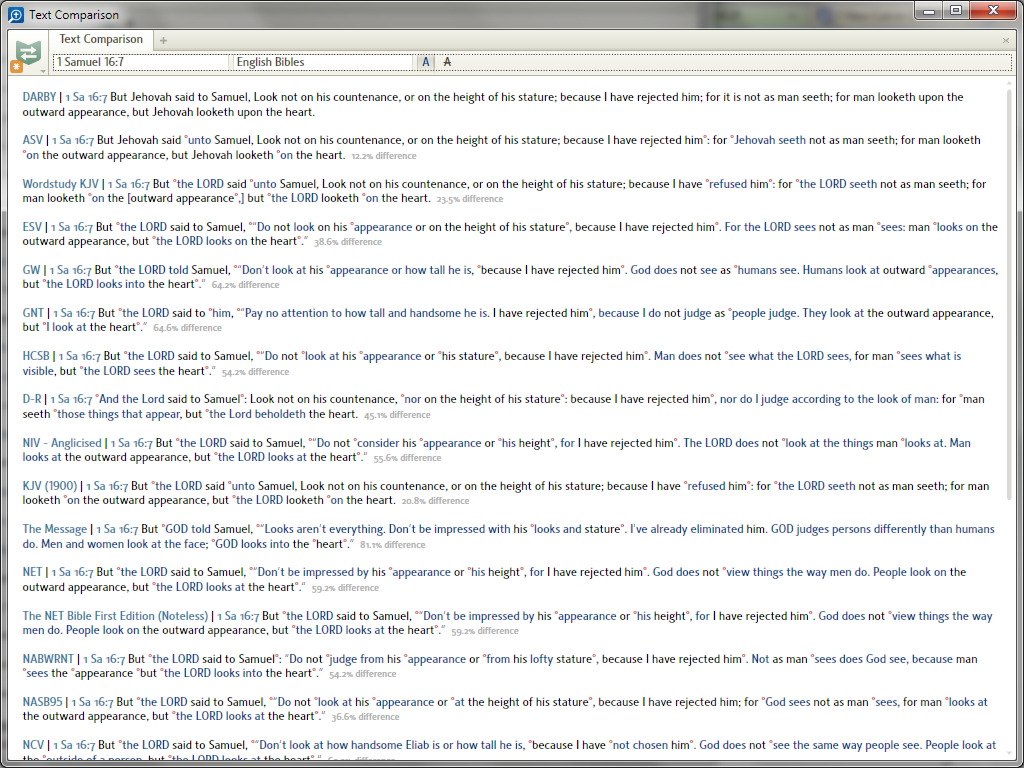This screenshot has height=768, width=1024.
Task: Toggle the strikethrough 'A' removed-text button
Action: [x=447, y=62]
